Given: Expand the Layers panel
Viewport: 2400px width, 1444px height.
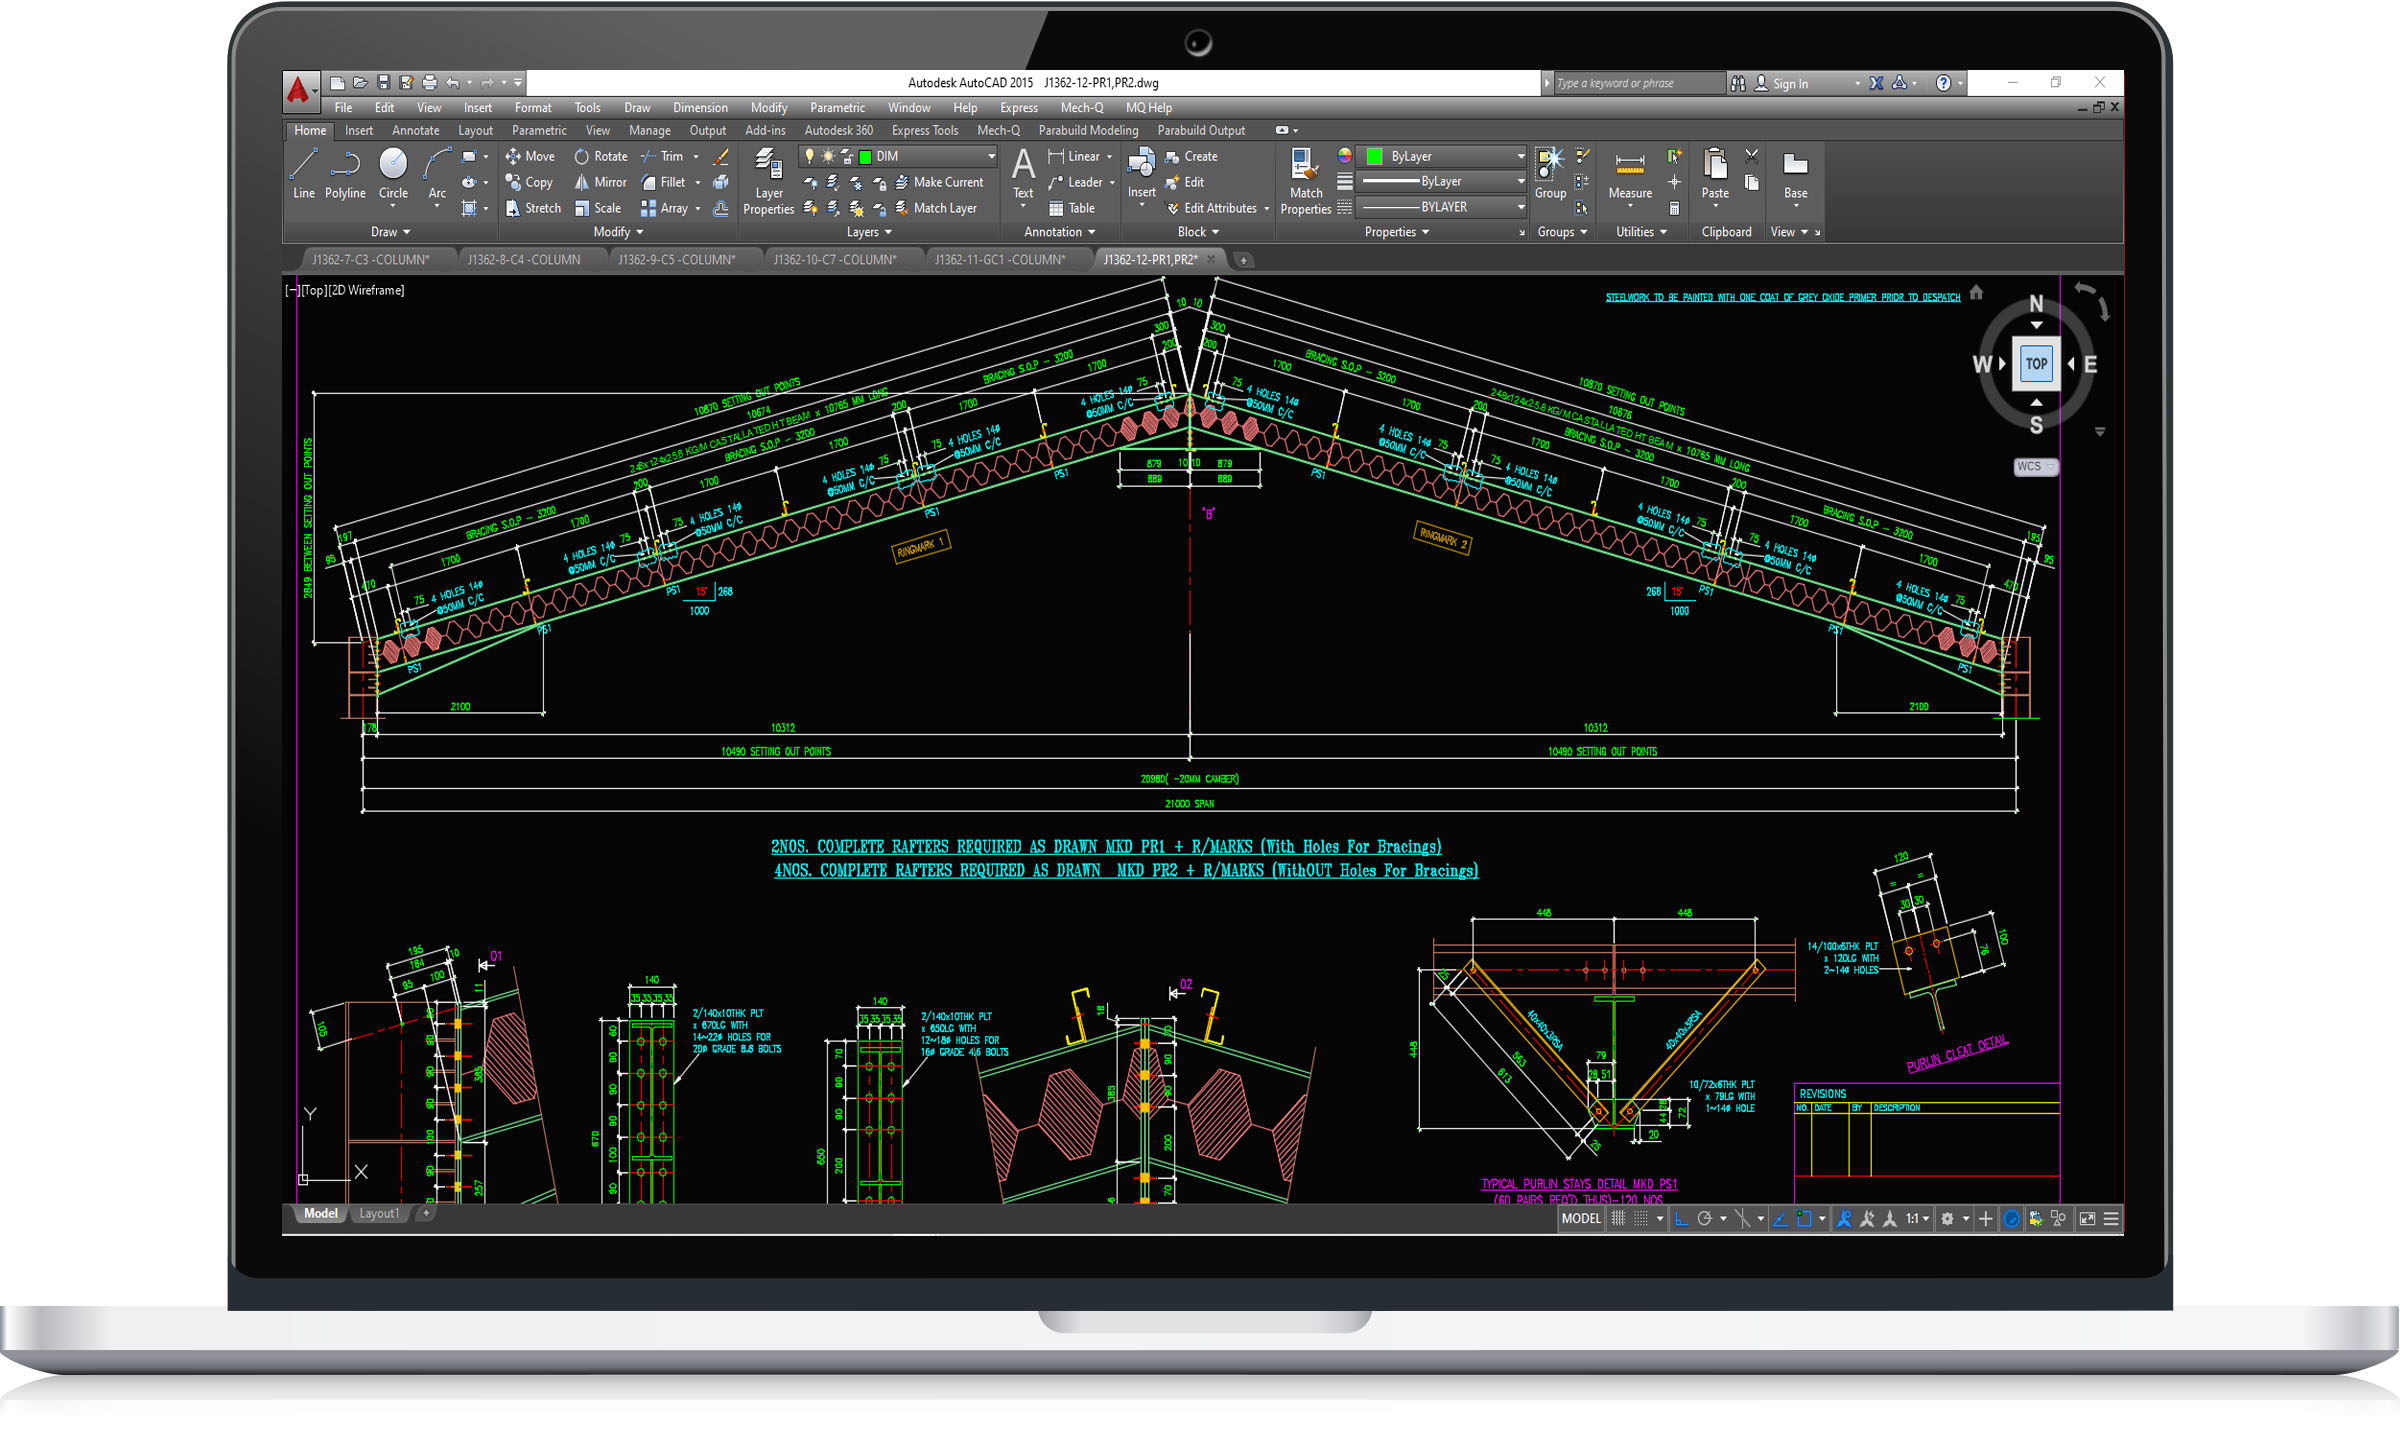Looking at the screenshot, I should coord(869,232).
